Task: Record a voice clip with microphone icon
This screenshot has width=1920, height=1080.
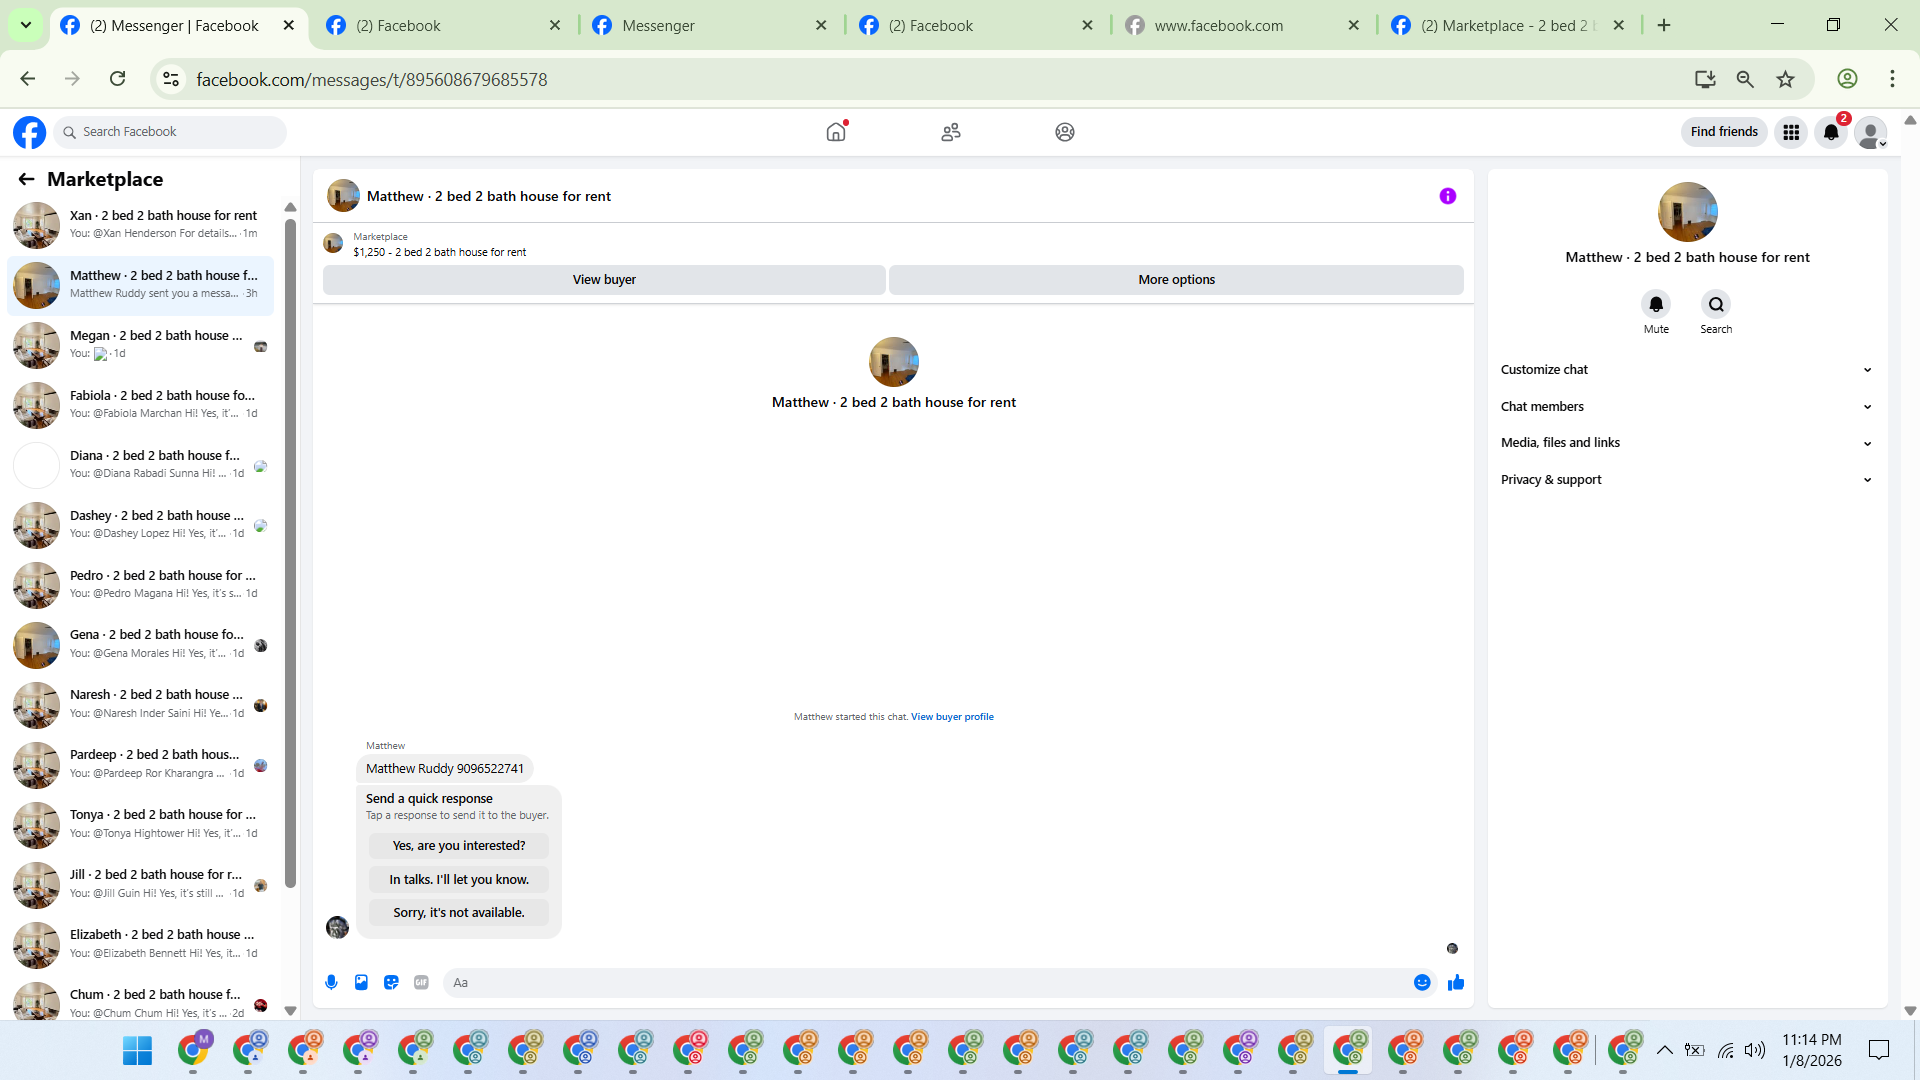Action: click(x=332, y=983)
